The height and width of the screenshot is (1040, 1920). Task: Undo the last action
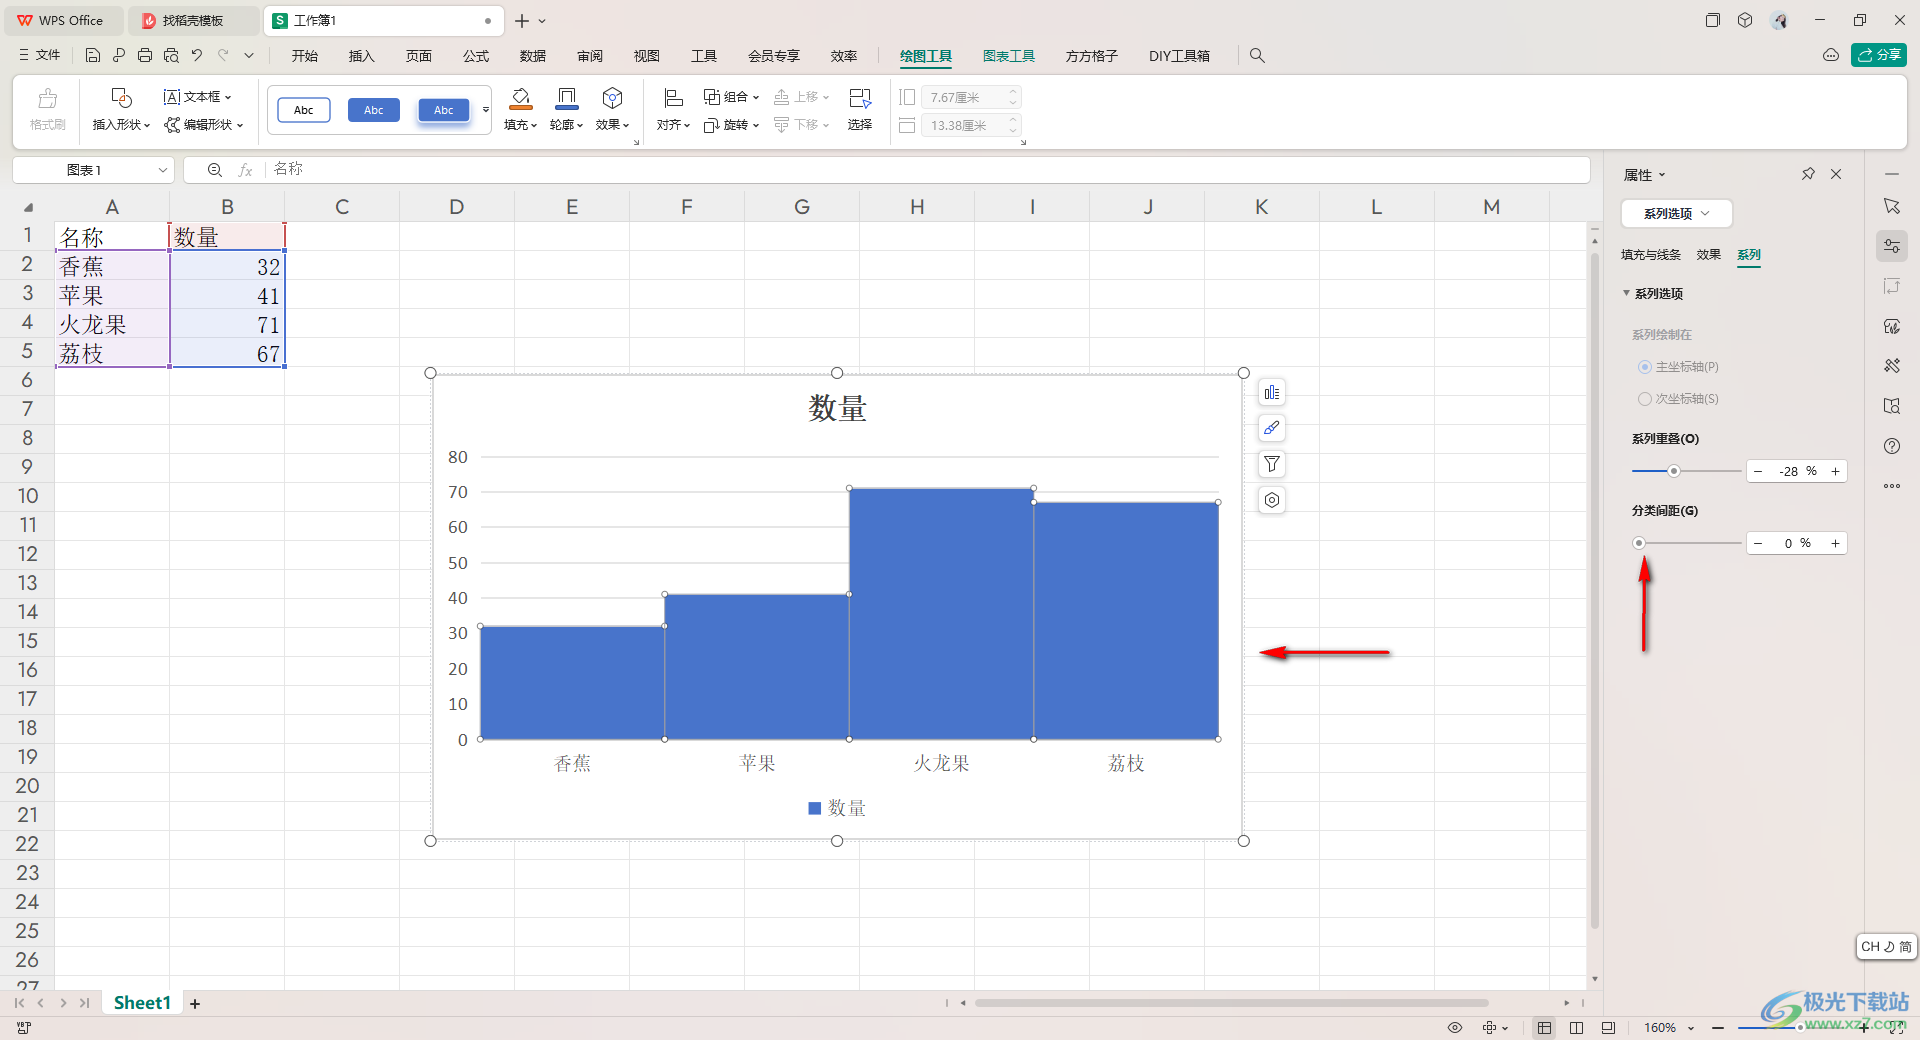197,56
